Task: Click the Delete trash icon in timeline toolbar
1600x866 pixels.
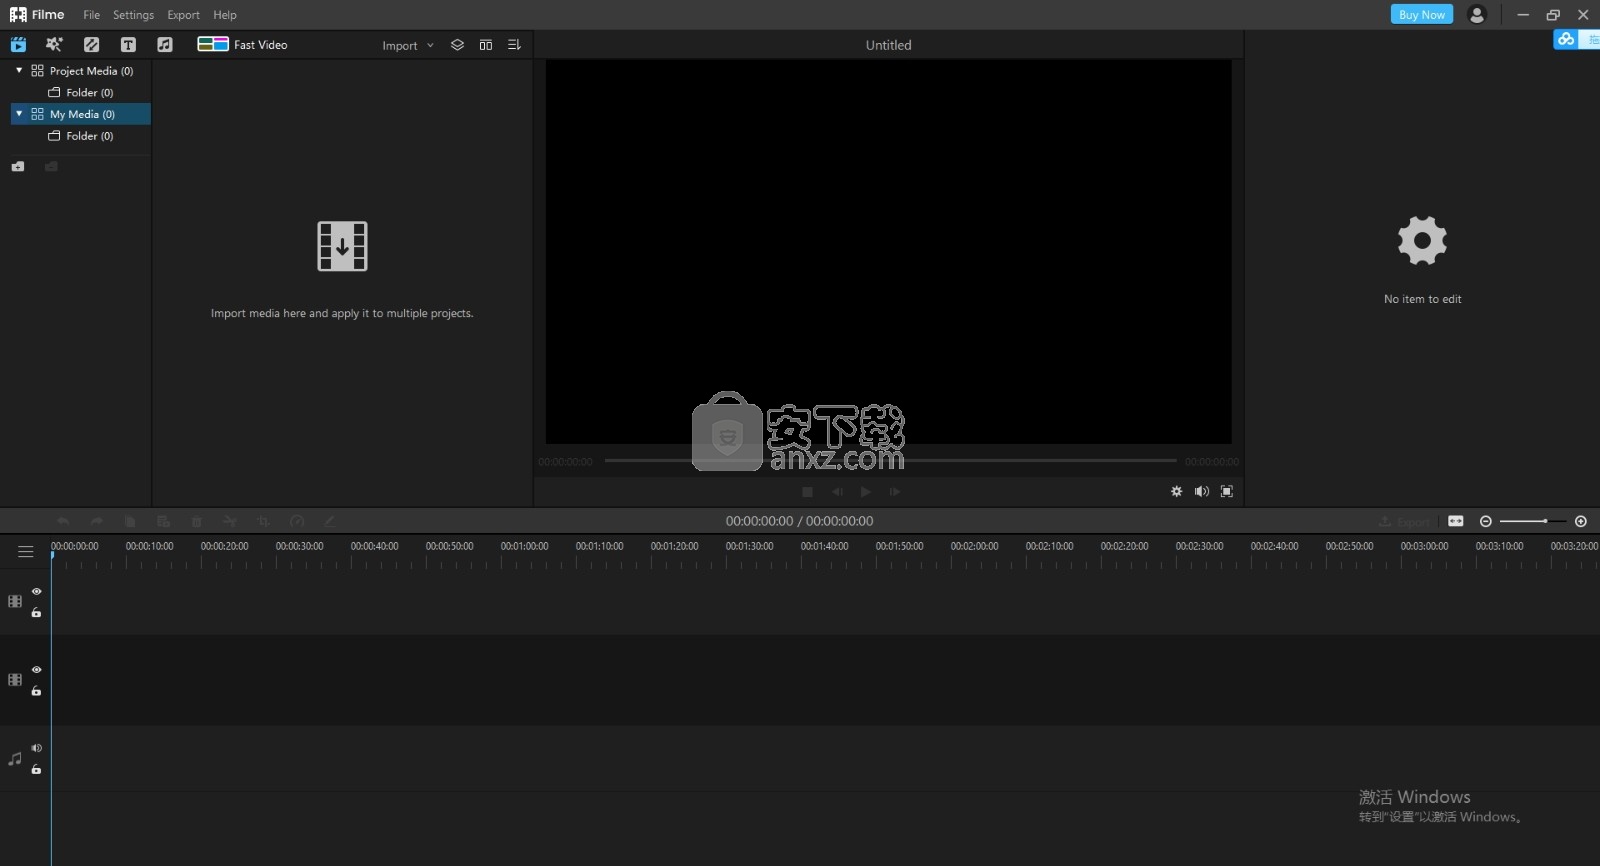Action: (197, 521)
